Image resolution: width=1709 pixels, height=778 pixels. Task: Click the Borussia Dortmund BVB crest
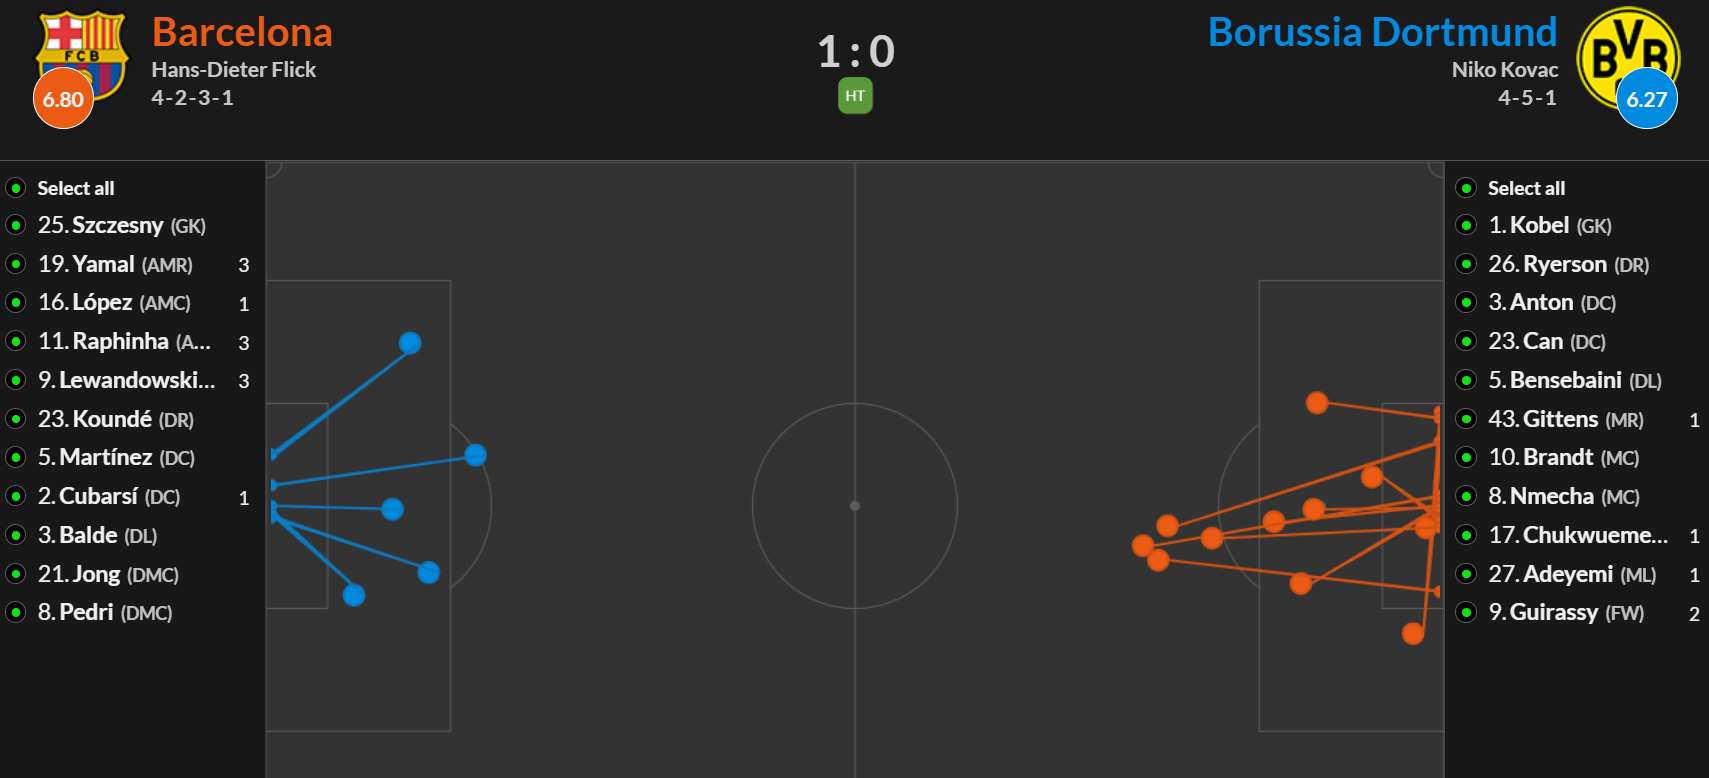point(1628,57)
